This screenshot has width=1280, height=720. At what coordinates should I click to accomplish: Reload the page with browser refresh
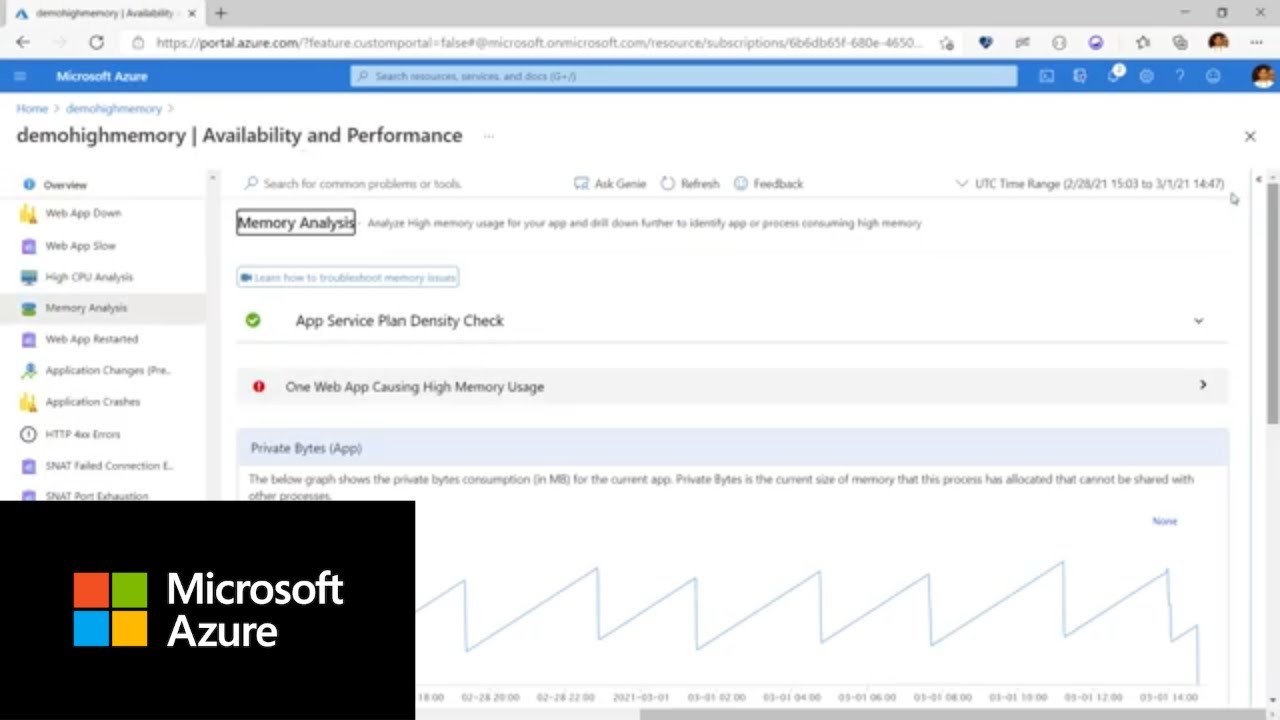(96, 42)
